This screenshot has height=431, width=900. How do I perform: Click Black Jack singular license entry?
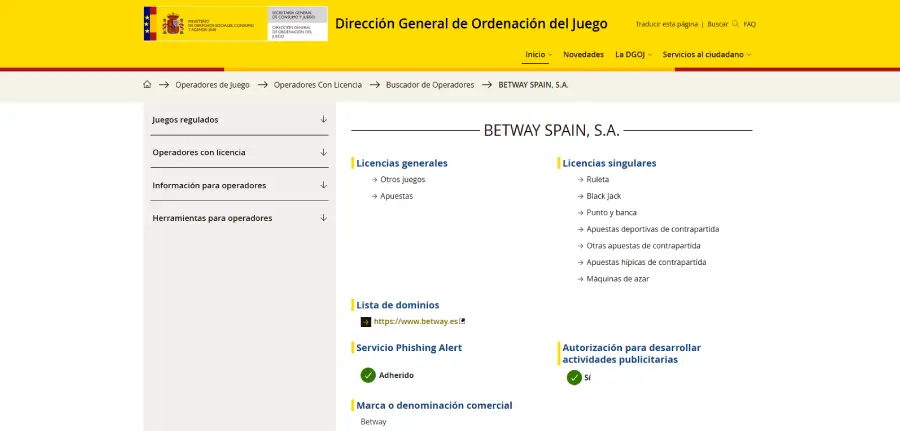pos(603,196)
